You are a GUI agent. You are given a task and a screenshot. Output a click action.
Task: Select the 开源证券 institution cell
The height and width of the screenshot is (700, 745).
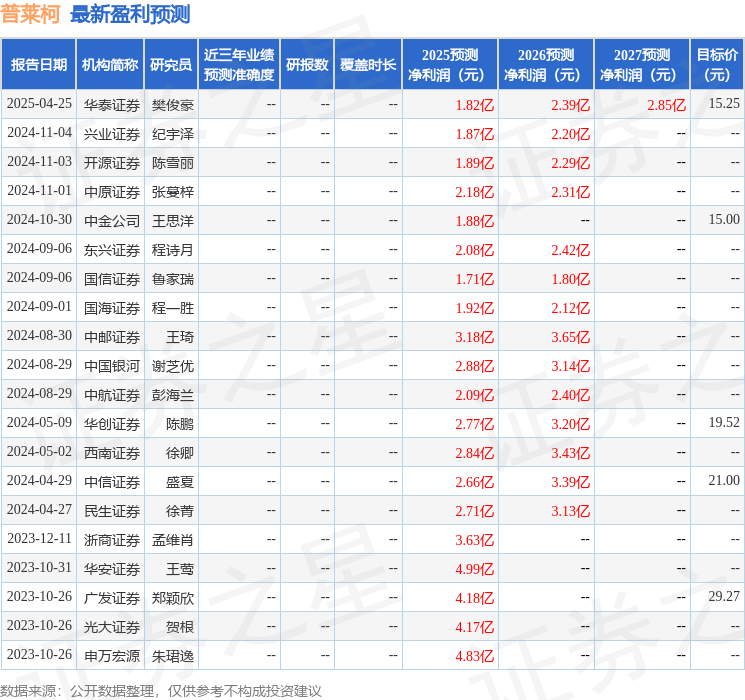[x=112, y=163]
